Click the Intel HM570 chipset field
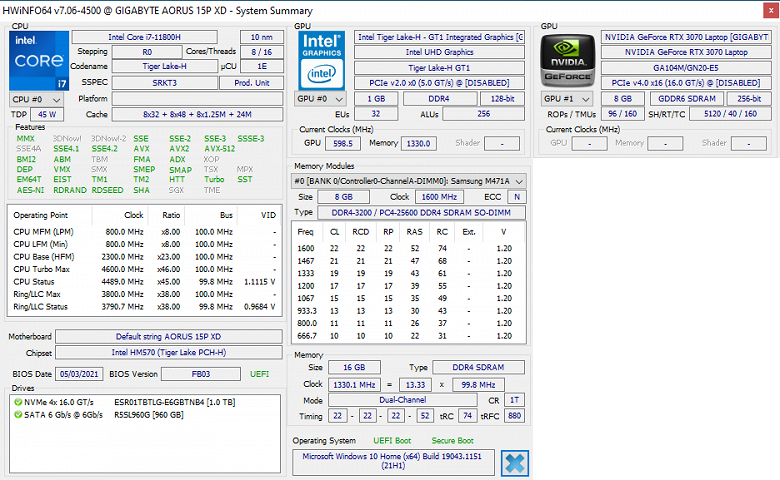This screenshot has height=480, width=780. click(169, 352)
